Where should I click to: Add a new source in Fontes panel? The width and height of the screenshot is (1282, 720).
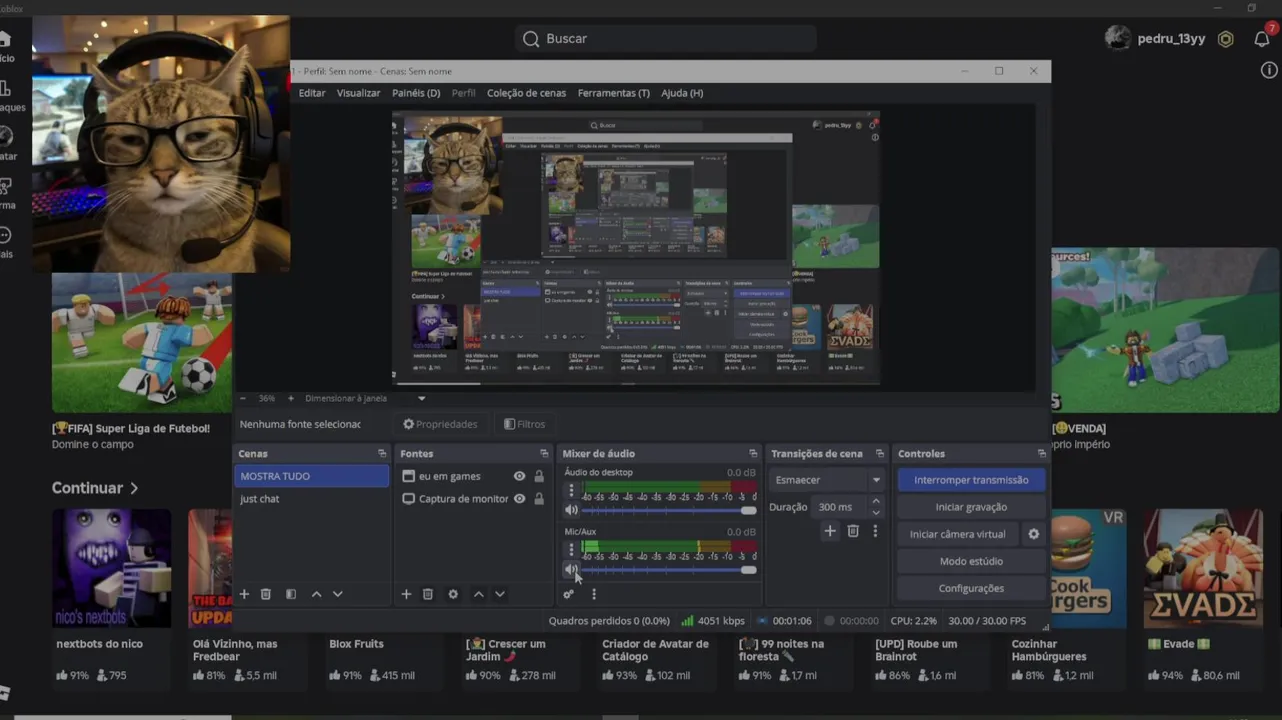tap(406, 594)
